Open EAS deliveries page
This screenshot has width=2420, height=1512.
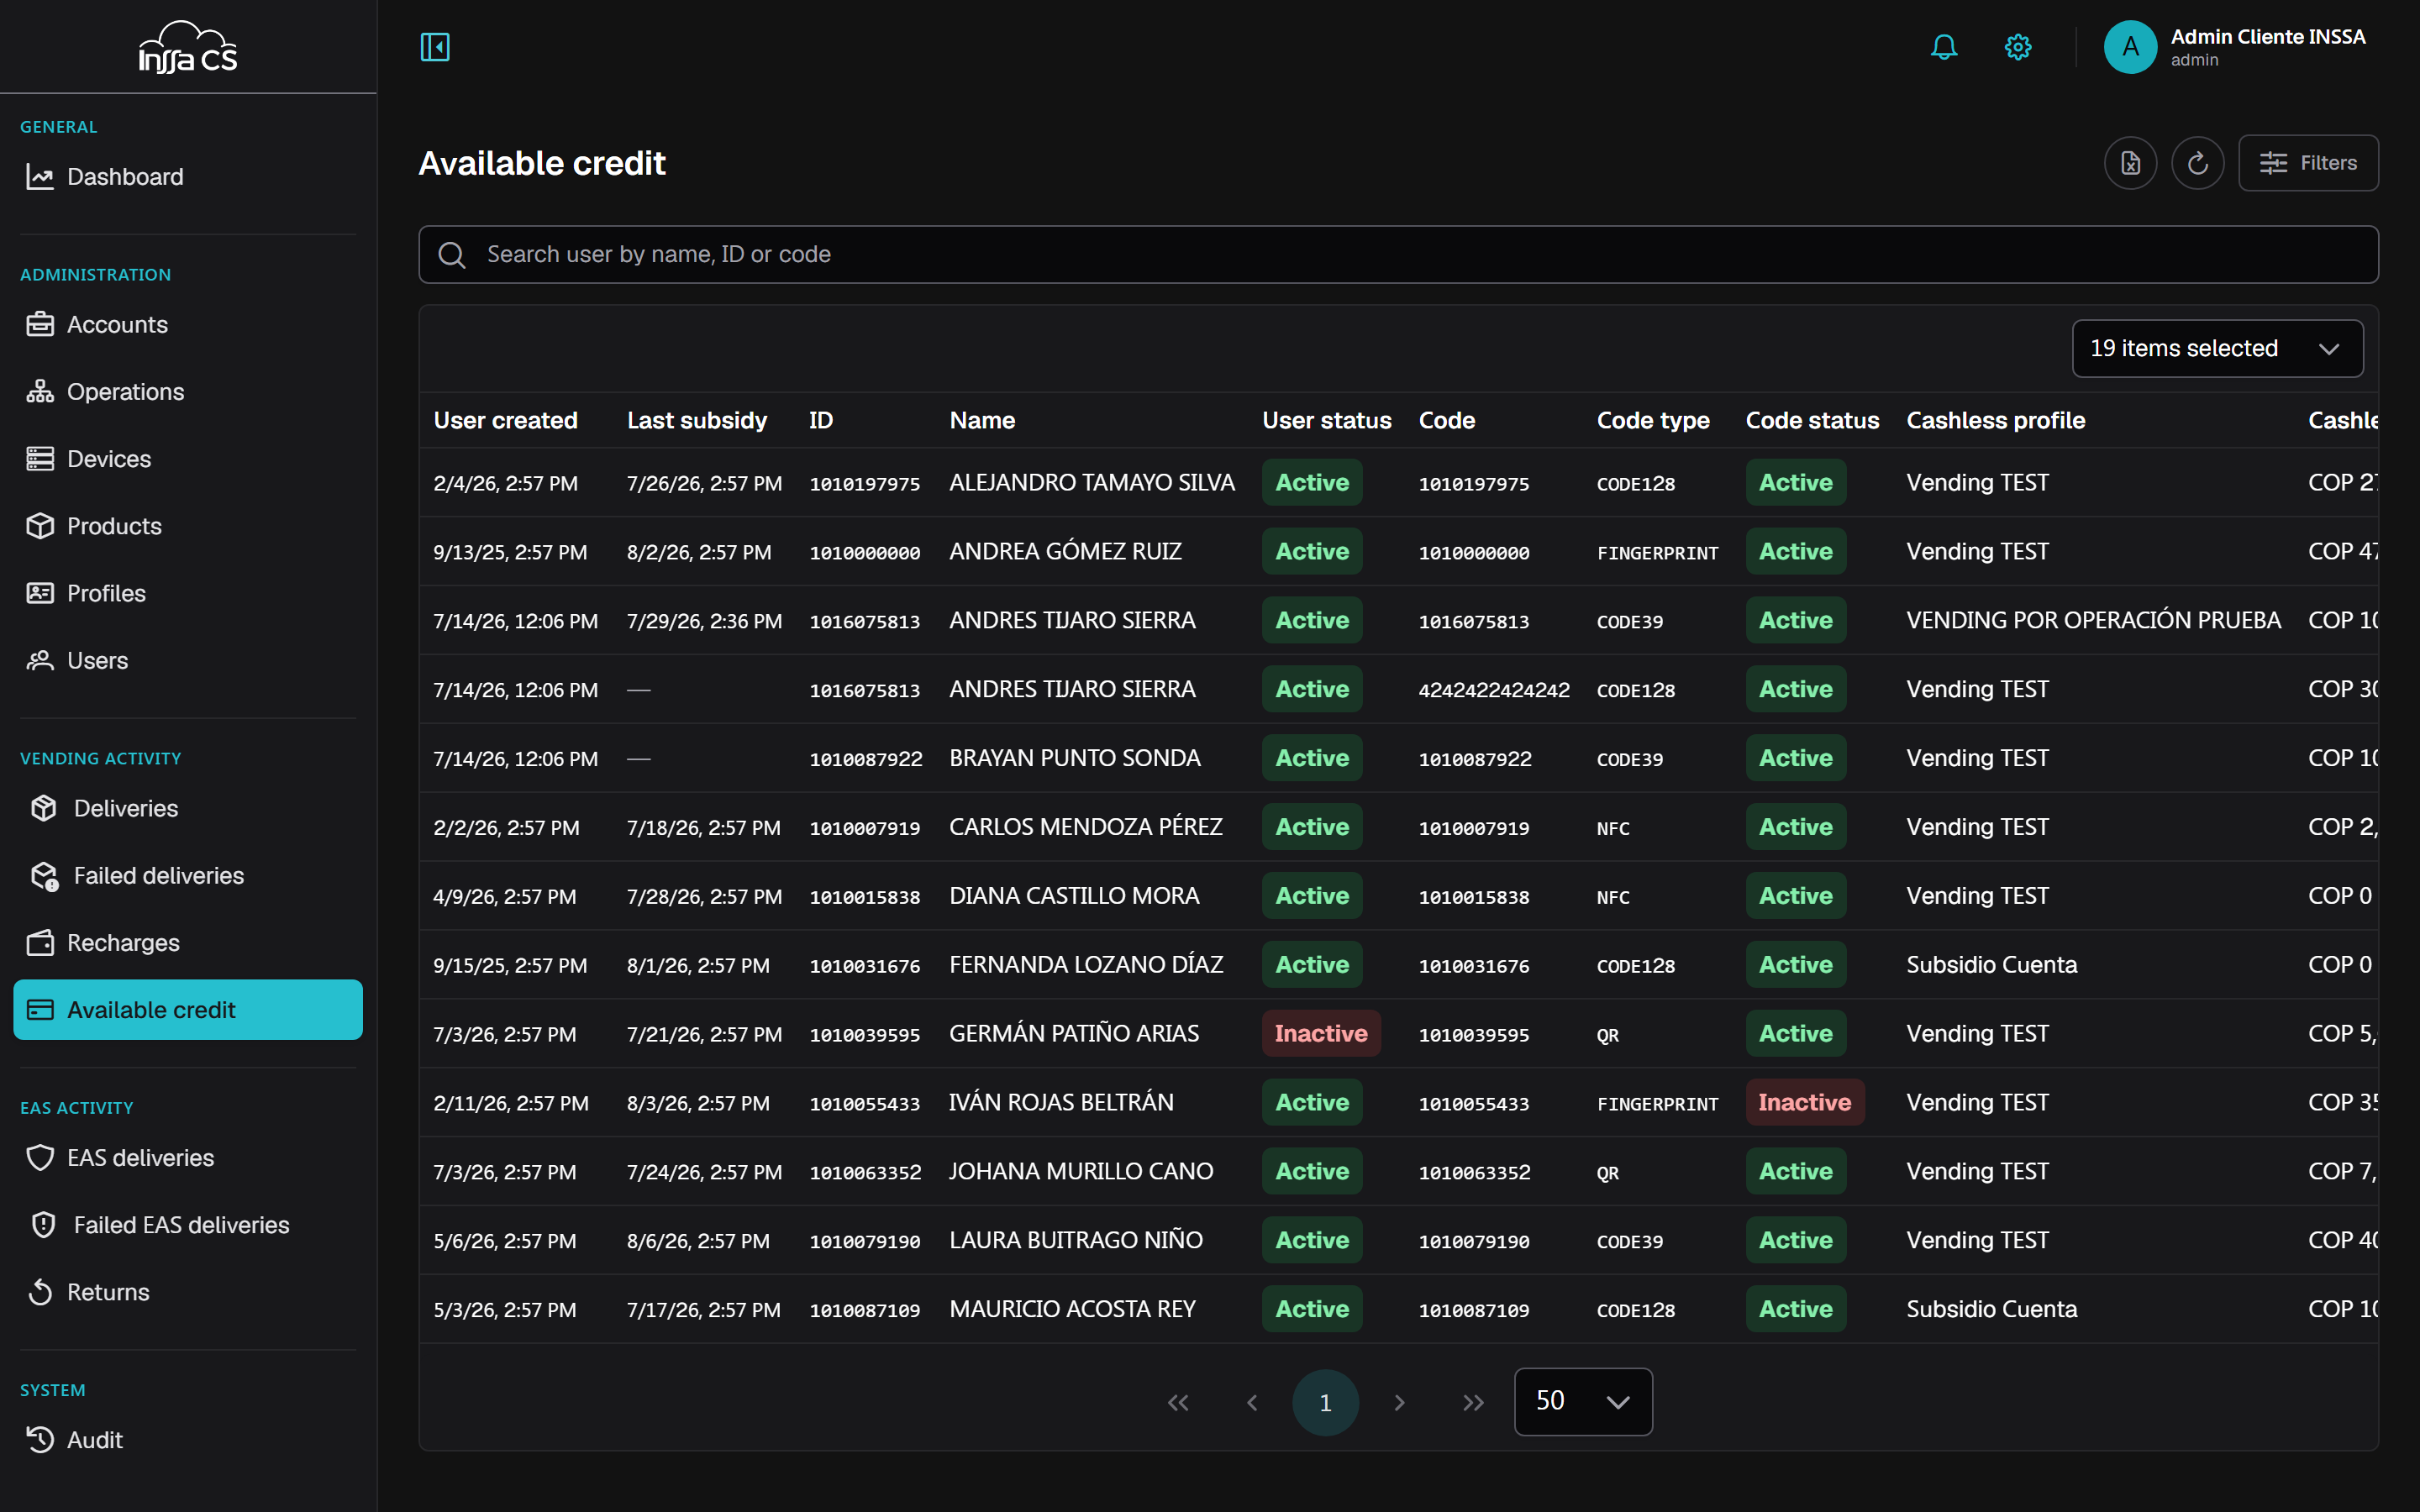(x=188, y=1158)
